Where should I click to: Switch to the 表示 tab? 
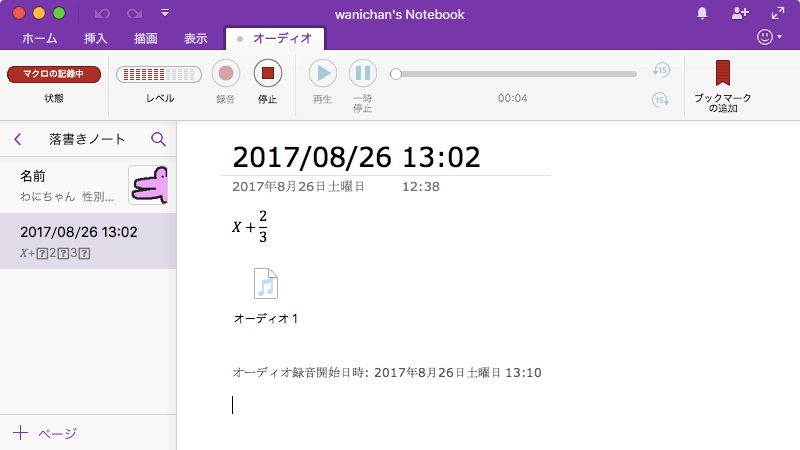(195, 38)
